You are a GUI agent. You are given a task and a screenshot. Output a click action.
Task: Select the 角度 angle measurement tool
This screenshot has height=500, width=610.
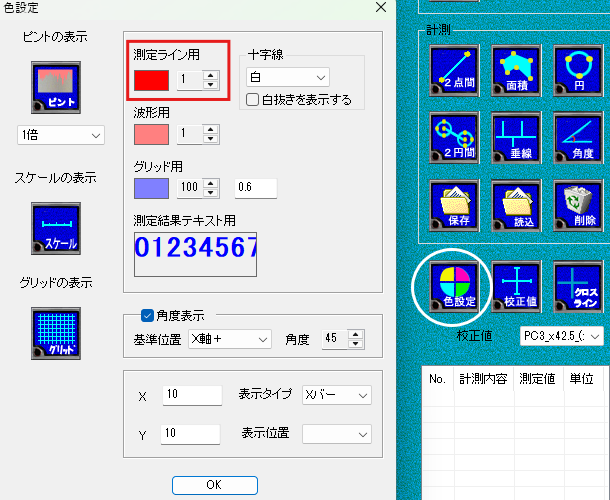tap(578, 138)
